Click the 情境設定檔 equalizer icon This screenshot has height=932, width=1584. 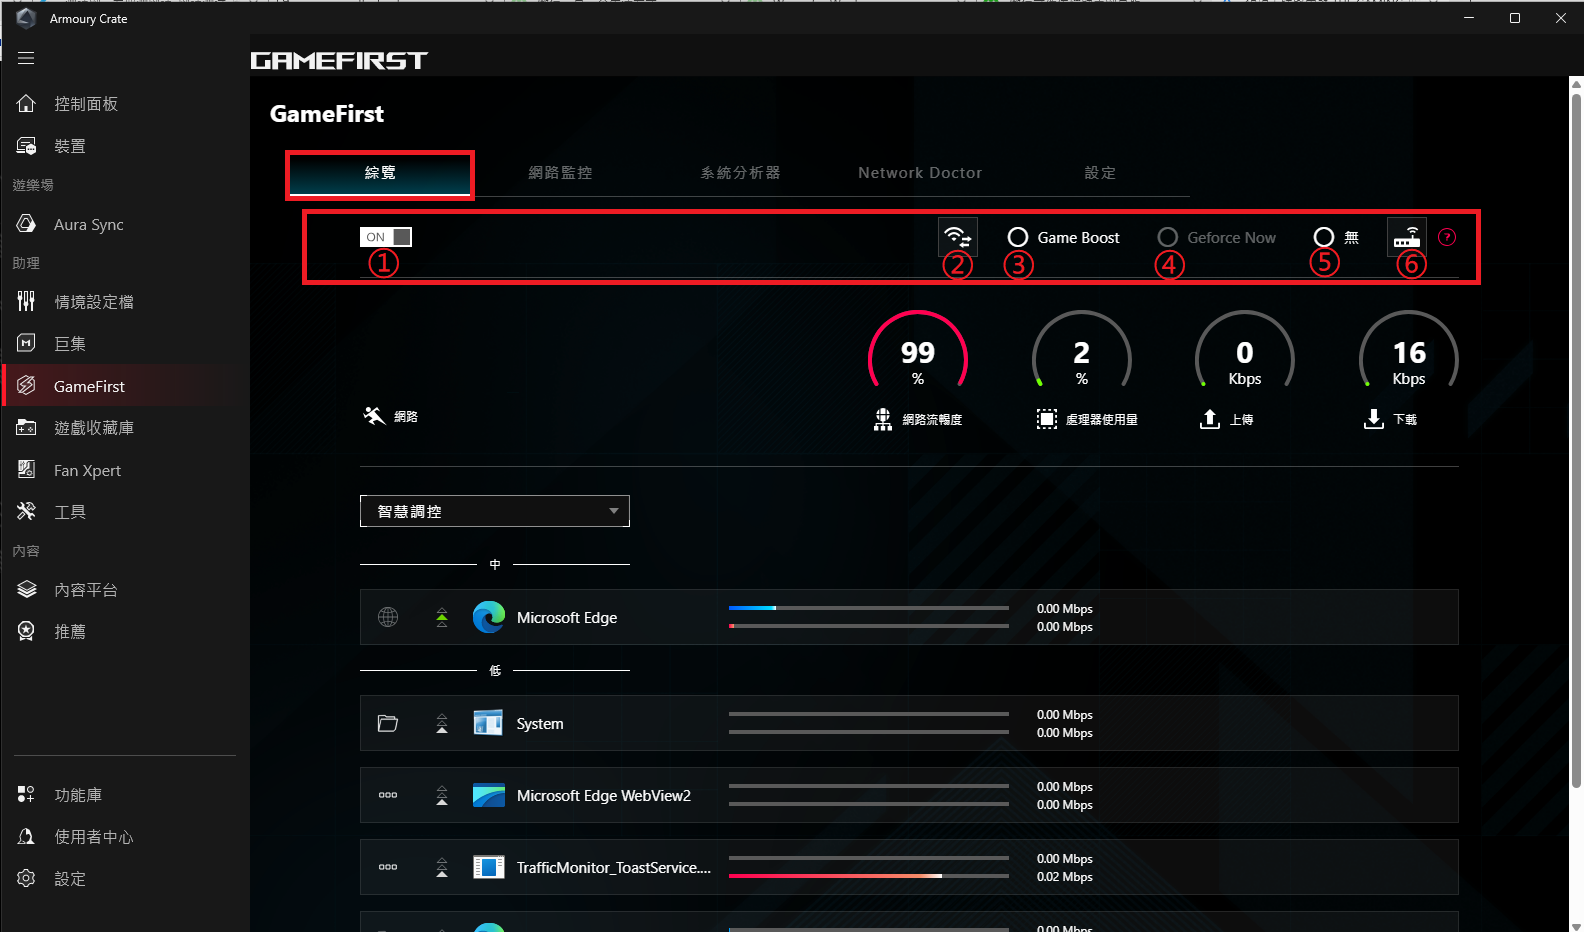27,301
